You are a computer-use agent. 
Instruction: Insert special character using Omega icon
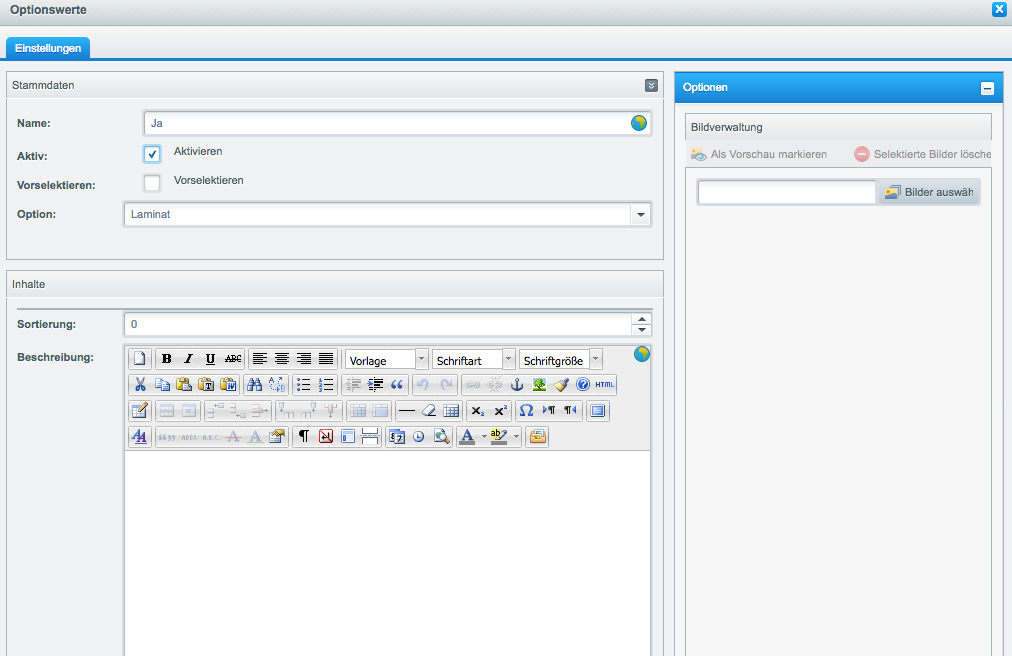[x=526, y=411]
